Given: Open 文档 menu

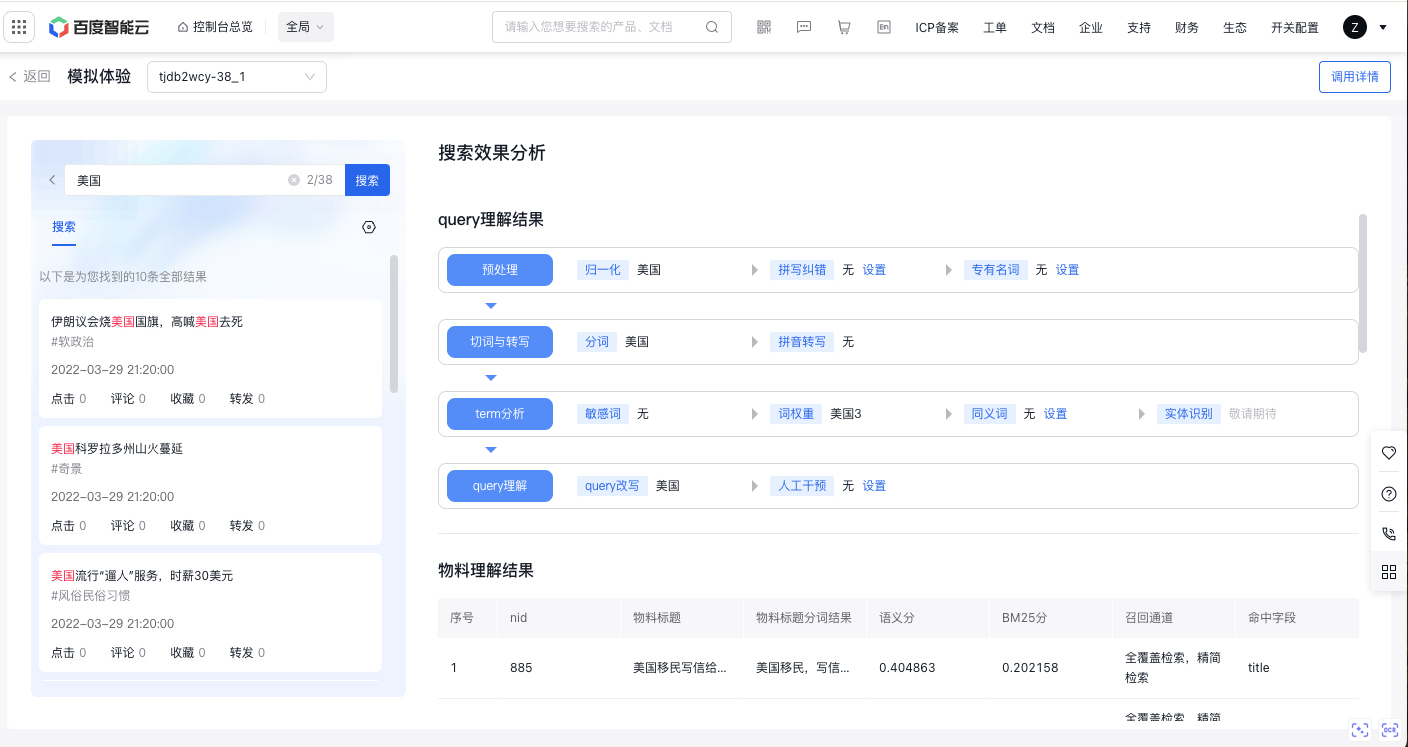Looking at the screenshot, I should click(1043, 28).
